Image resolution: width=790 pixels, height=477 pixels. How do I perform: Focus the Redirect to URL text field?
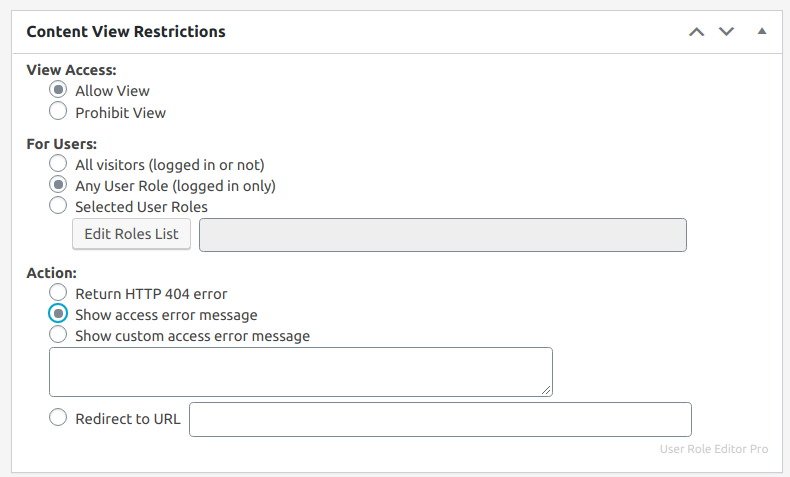coord(440,419)
